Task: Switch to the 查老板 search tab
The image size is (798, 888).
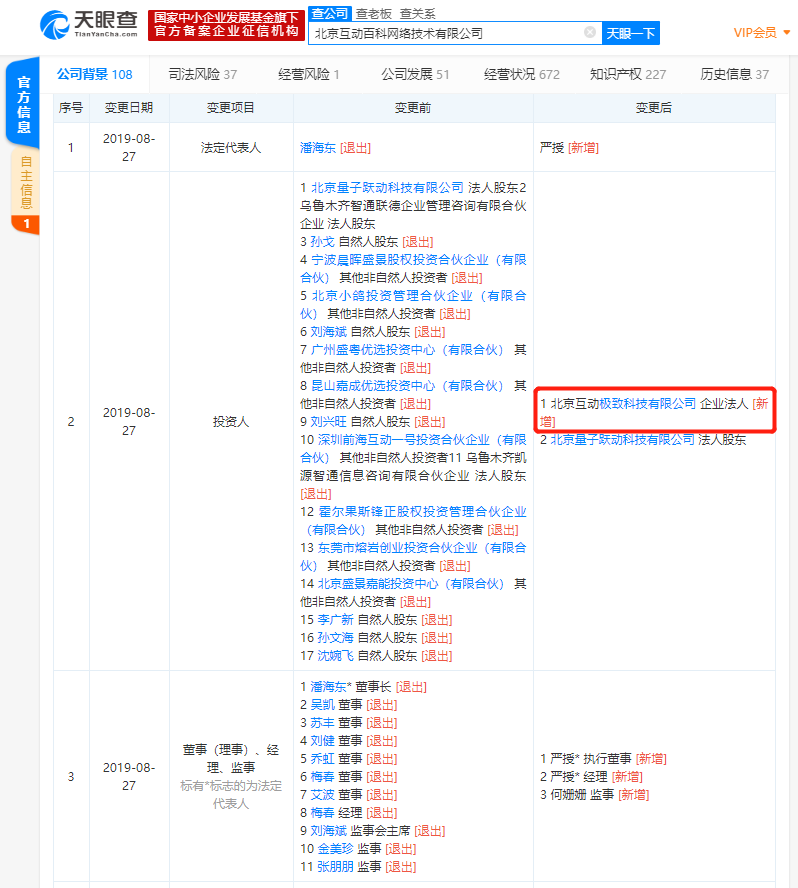Action: click(x=373, y=14)
